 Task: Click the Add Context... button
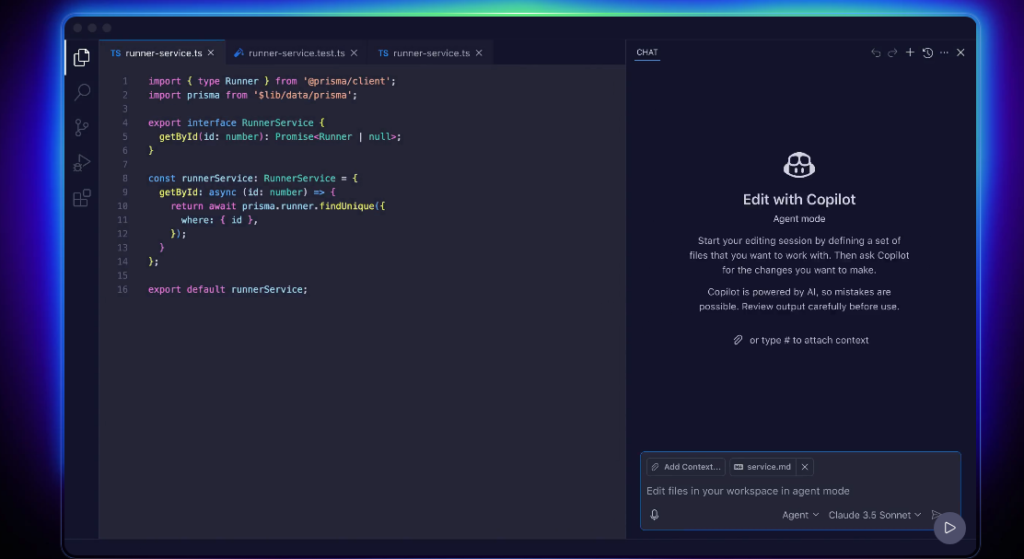[686, 467]
